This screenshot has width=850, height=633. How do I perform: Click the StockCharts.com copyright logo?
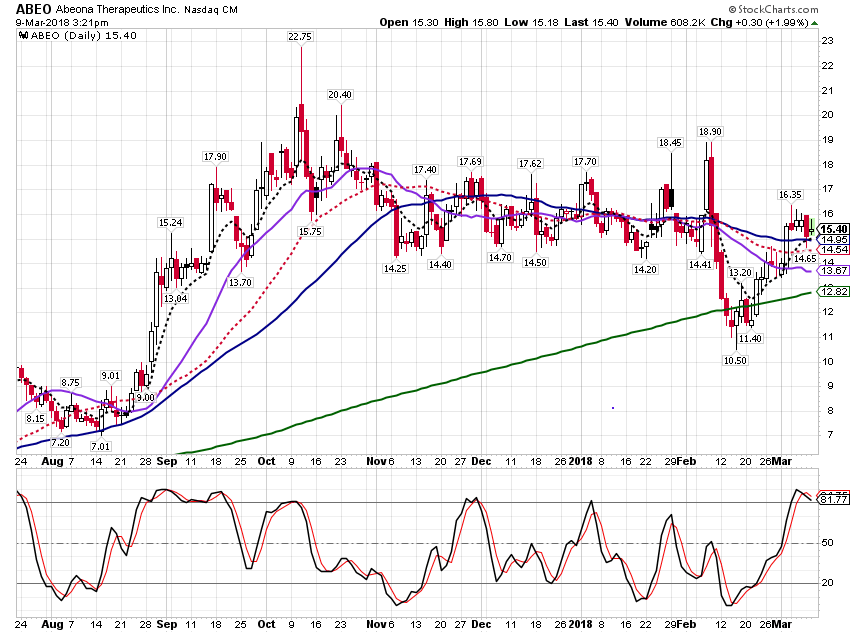click(x=774, y=9)
